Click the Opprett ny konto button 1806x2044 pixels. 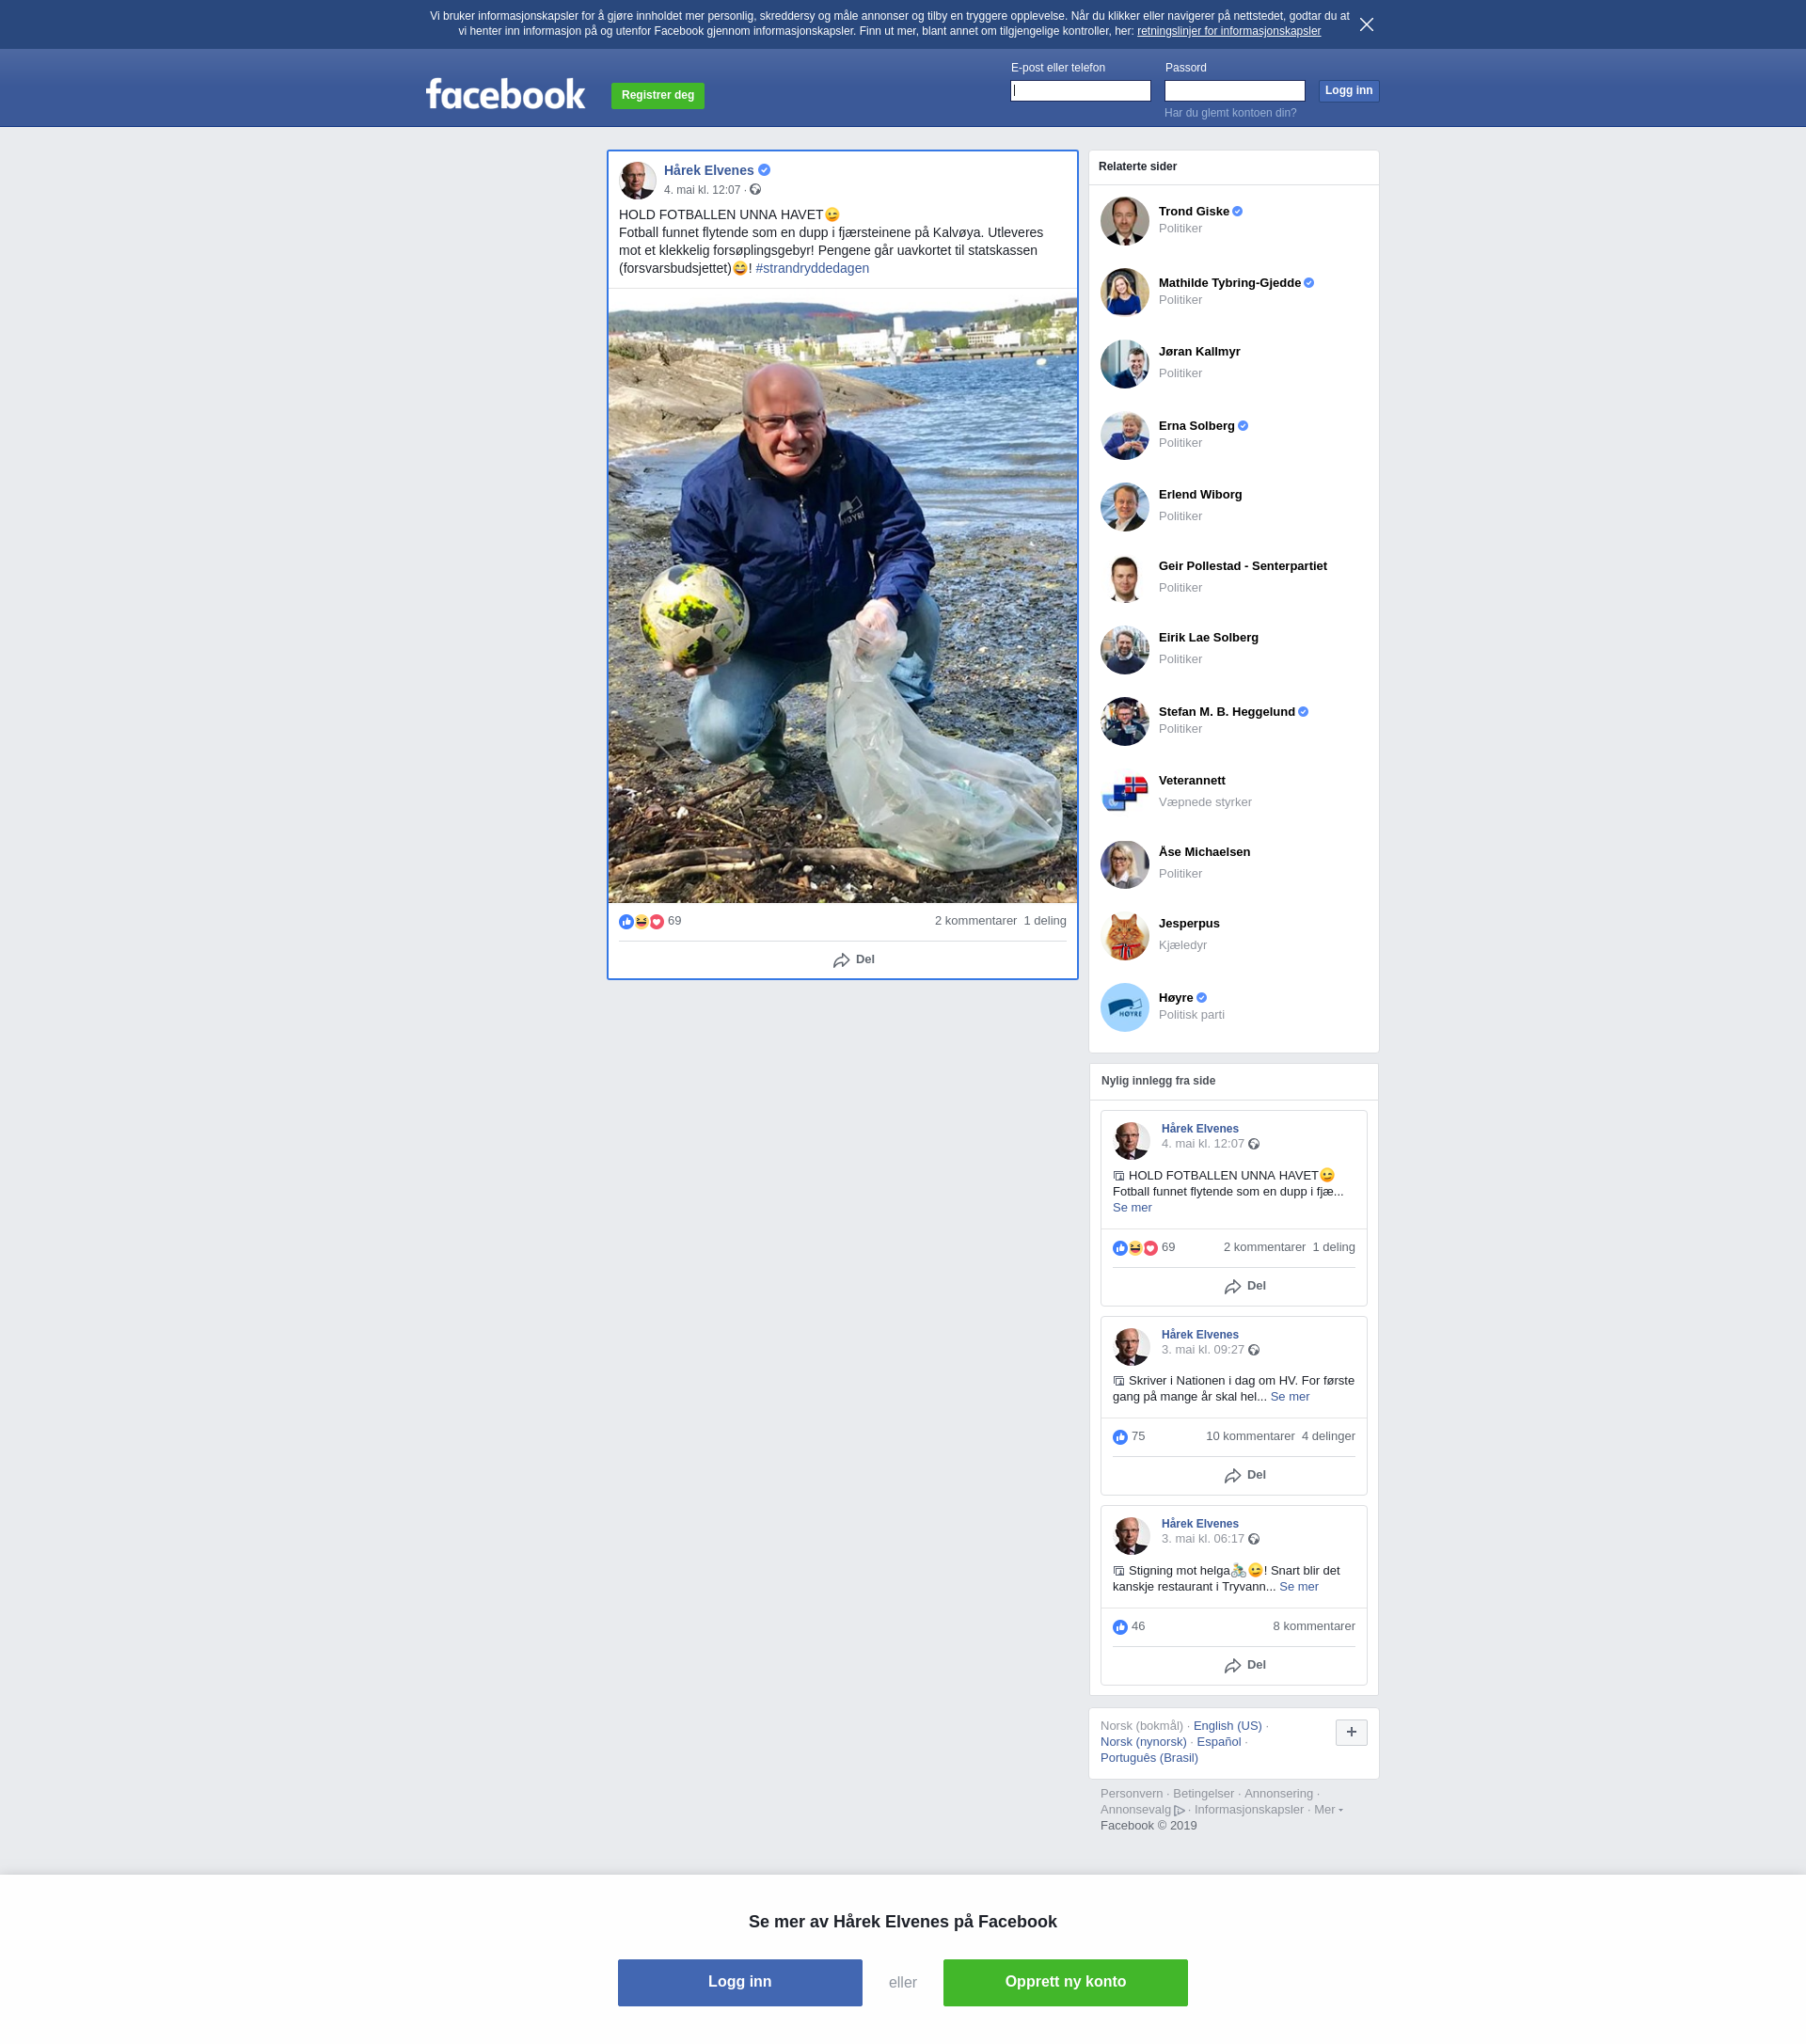(x=1065, y=1982)
